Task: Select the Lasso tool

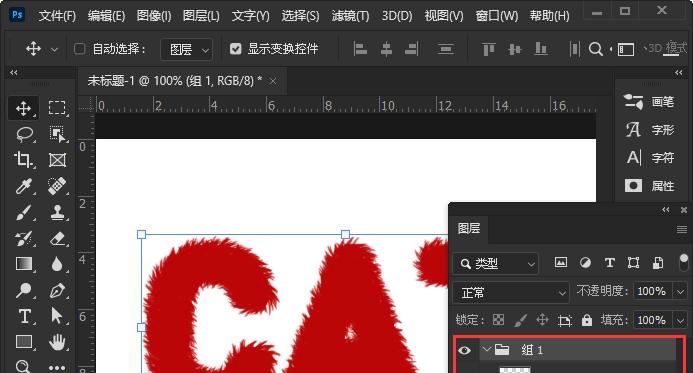Action: [x=24, y=134]
